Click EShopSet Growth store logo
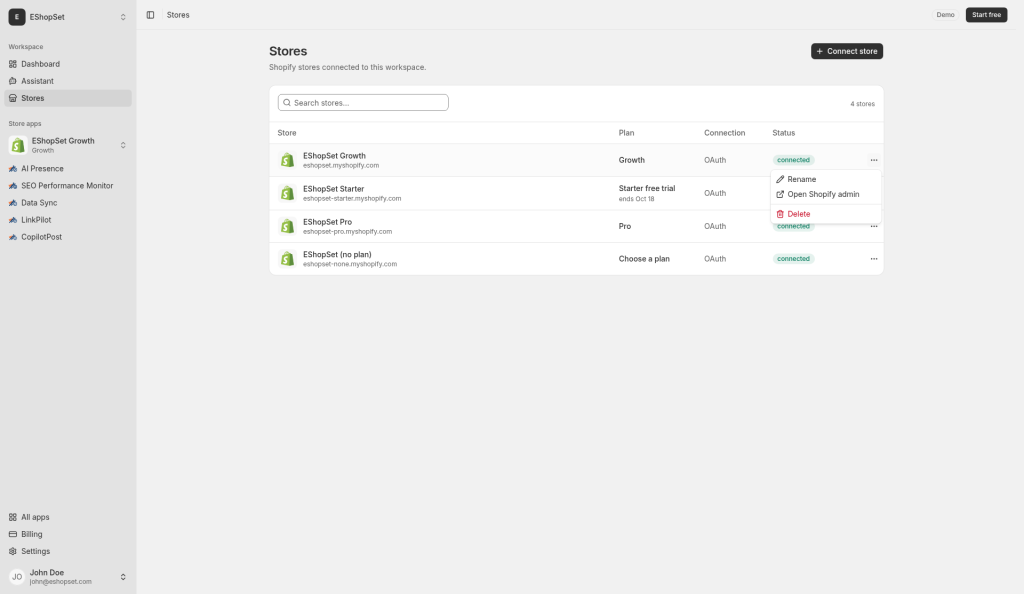Viewport: 1024px width, 594px height. [287, 160]
